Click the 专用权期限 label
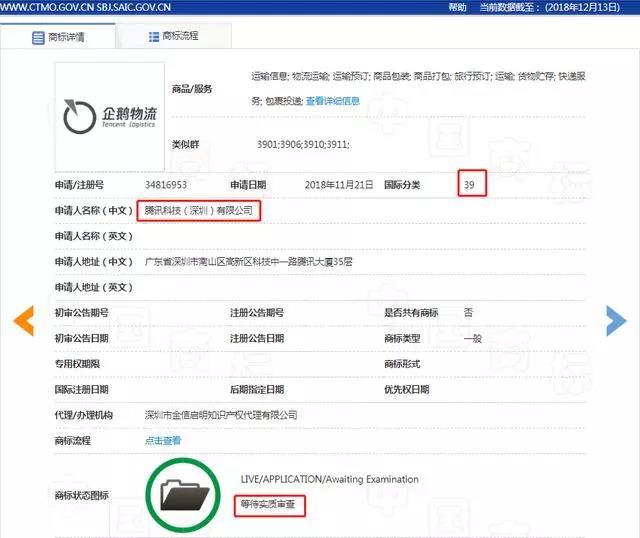640x538 pixels. 77,364
